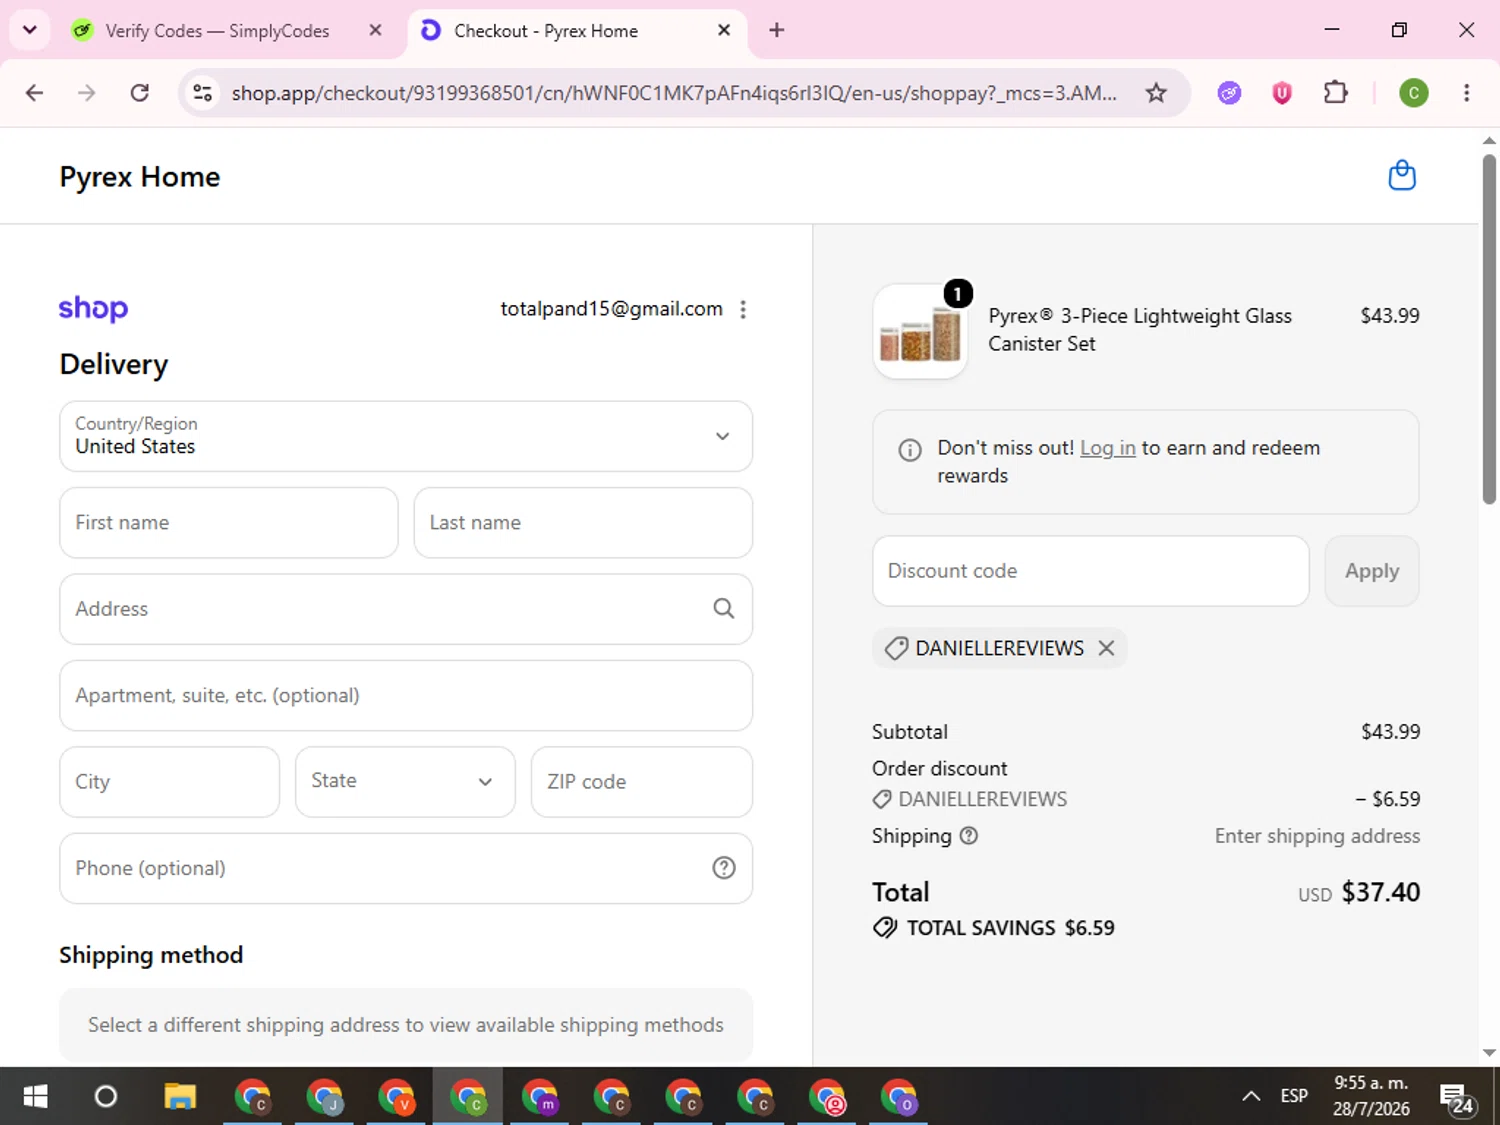Screen dimensions: 1500x1125
Task: Remove the DANIELLEREVIEWS discount code tag
Action: [1106, 648]
